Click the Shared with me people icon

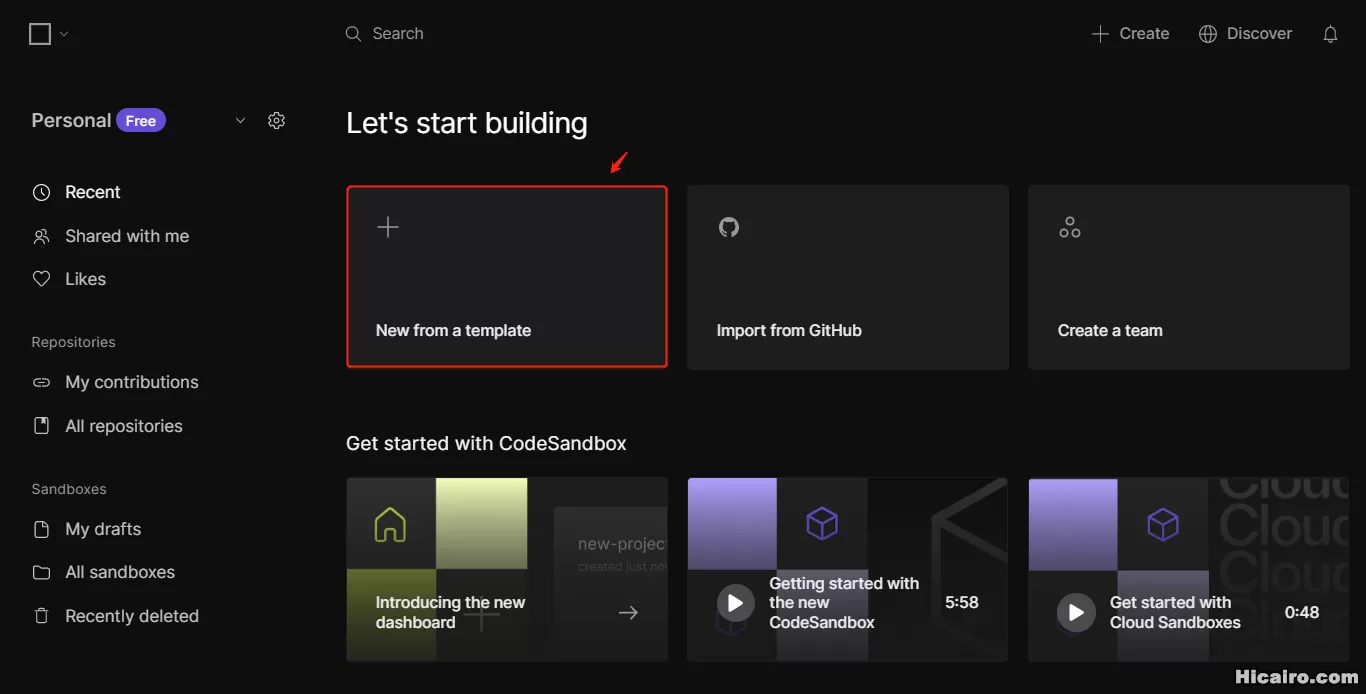point(41,236)
